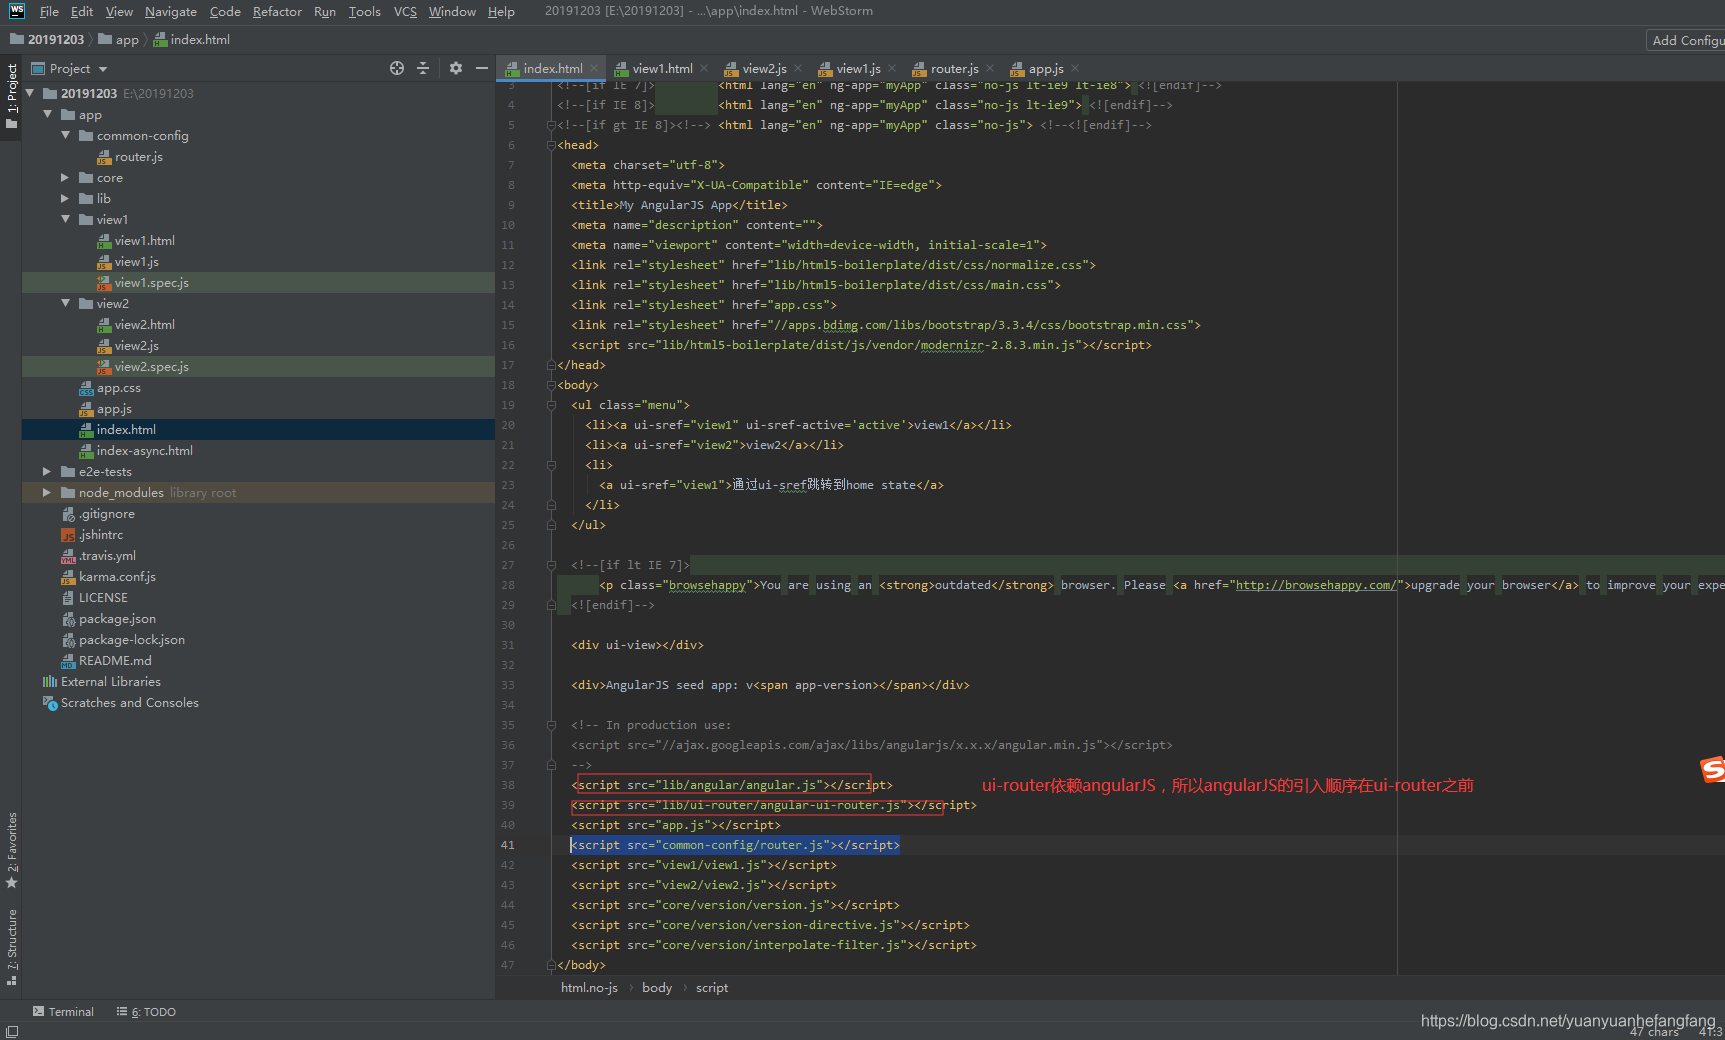Select app.css in project tree

click(x=118, y=388)
